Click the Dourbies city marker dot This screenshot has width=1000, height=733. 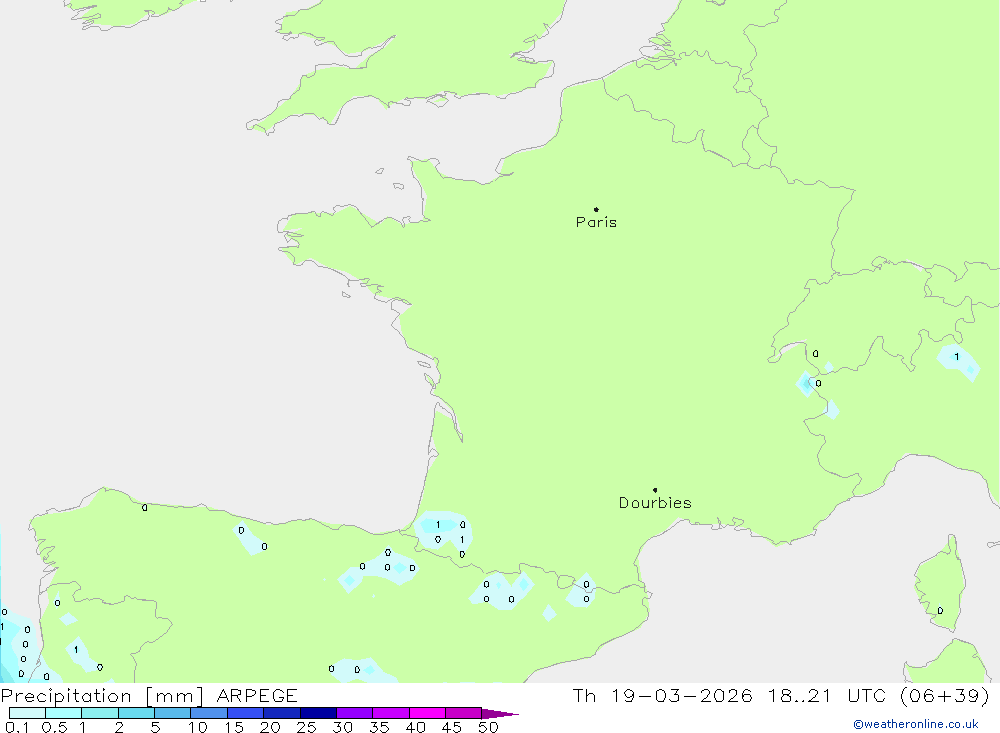click(x=655, y=490)
